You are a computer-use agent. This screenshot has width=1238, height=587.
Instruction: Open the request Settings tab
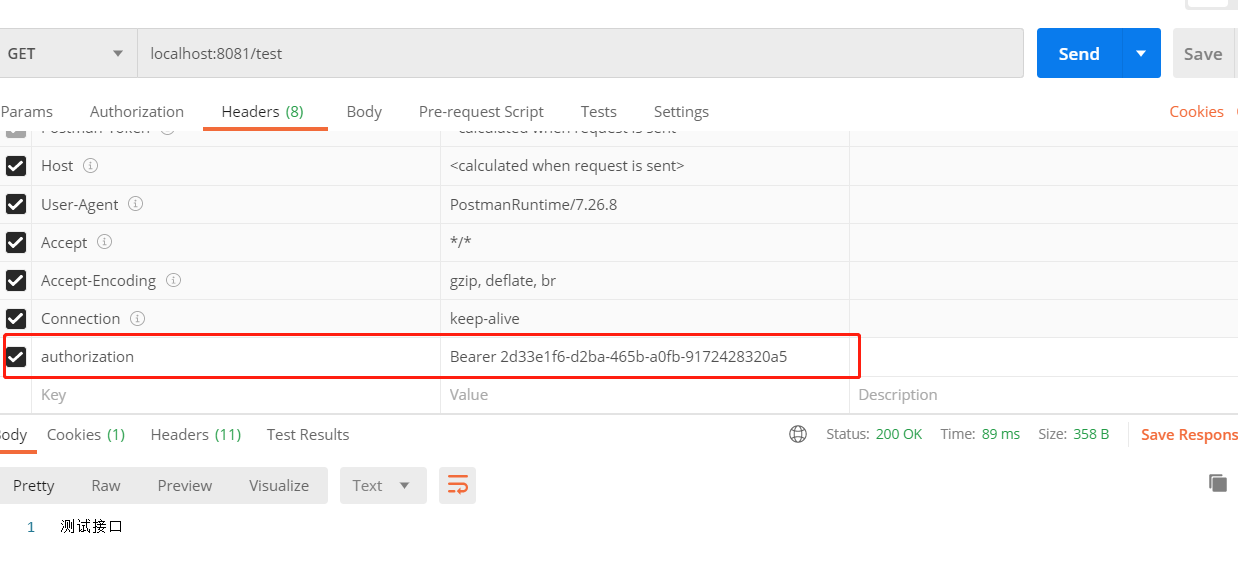click(x=681, y=112)
